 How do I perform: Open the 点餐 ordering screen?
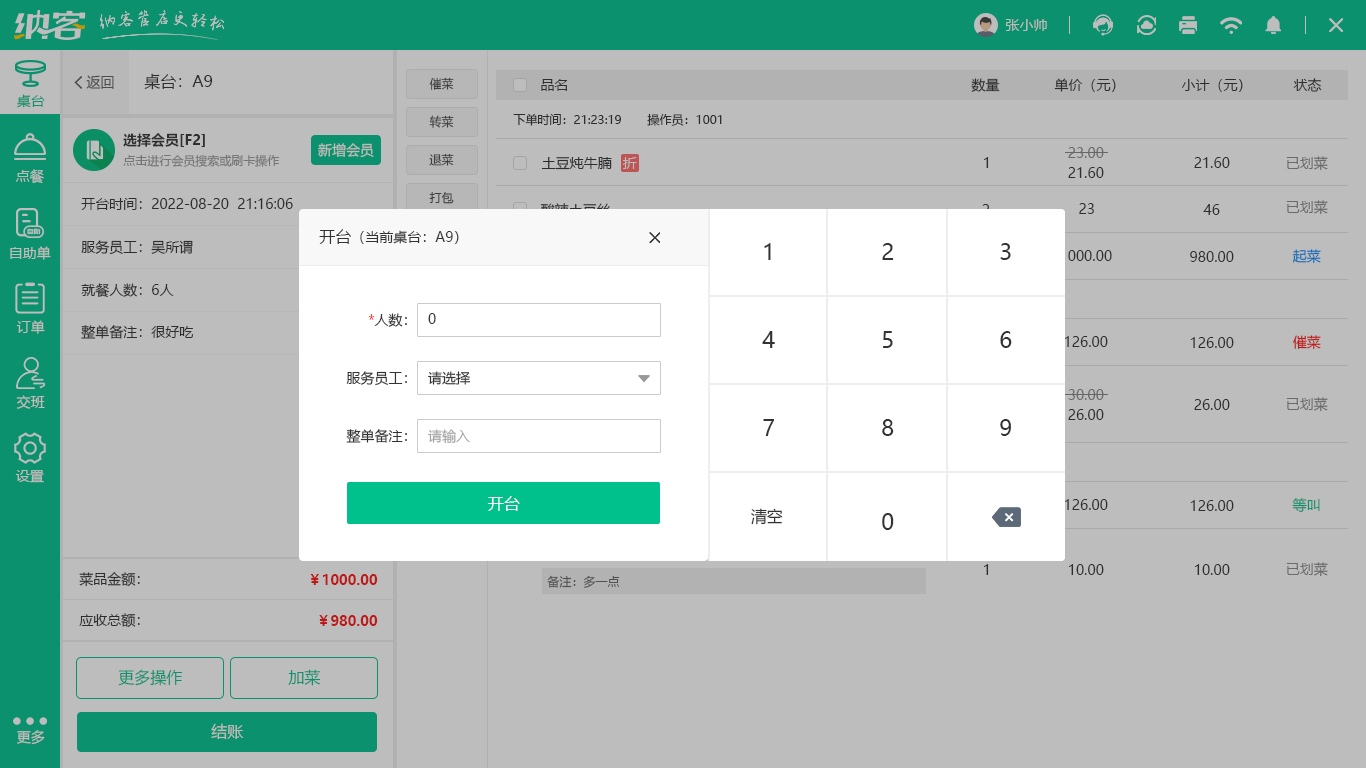tap(30, 158)
